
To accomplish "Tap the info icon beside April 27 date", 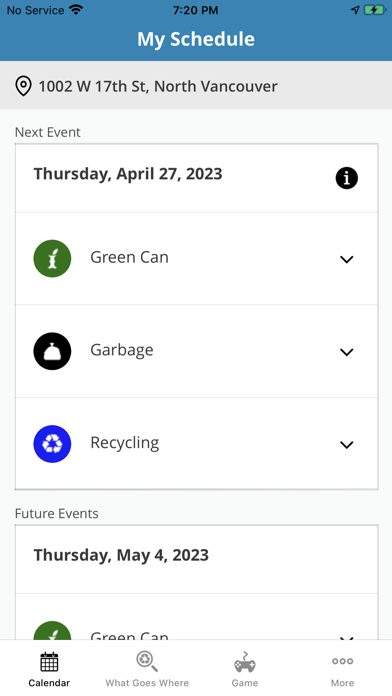I will (x=346, y=178).
